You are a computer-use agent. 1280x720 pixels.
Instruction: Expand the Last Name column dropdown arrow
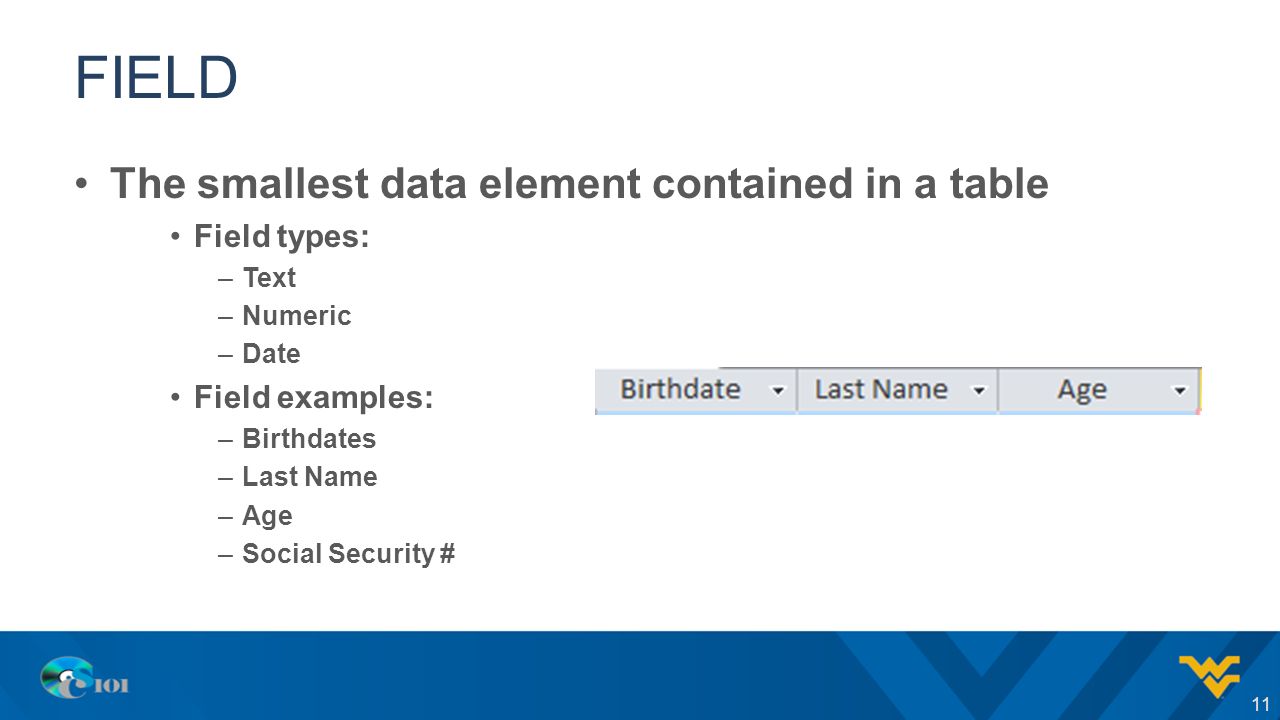point(979,391)
